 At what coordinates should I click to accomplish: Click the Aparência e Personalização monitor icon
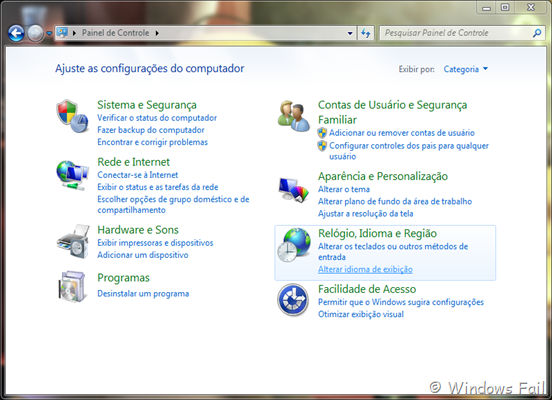293,190
